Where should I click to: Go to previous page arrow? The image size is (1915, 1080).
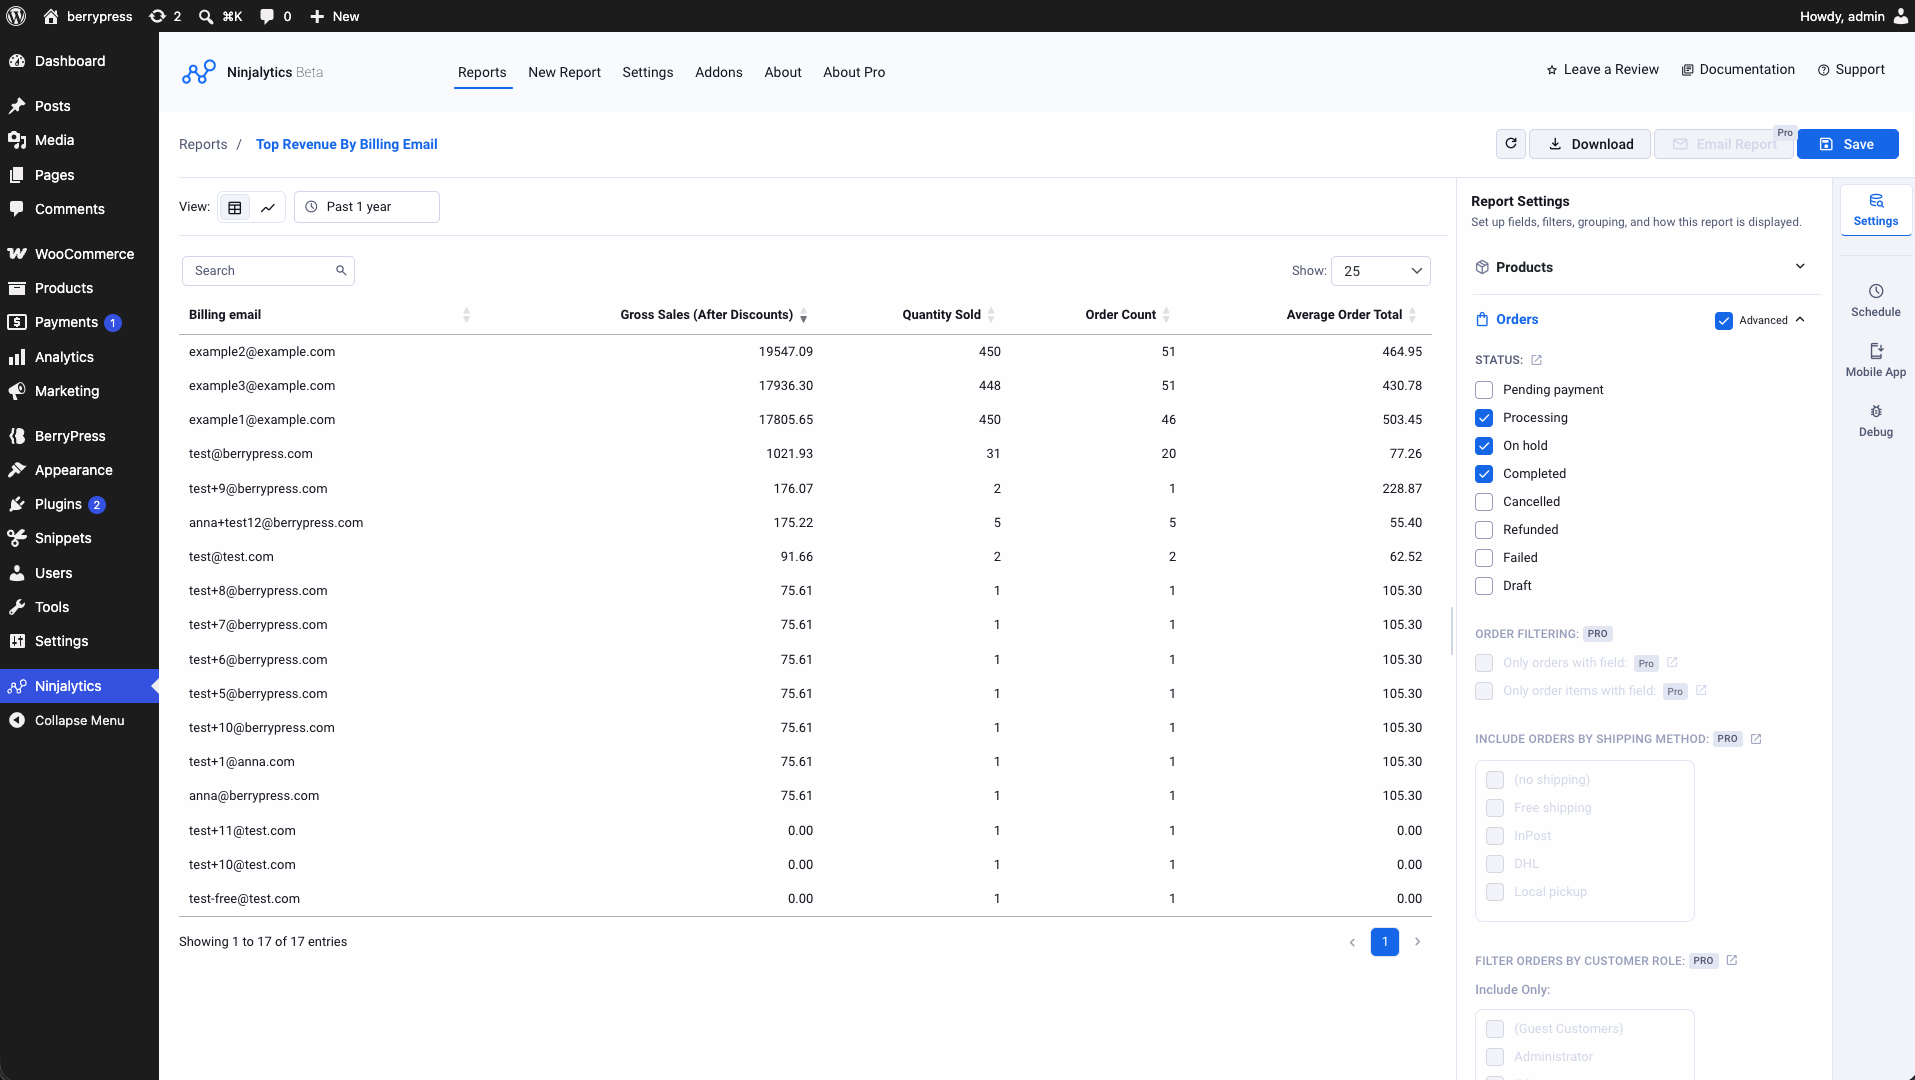click(x=1352, y=942)
